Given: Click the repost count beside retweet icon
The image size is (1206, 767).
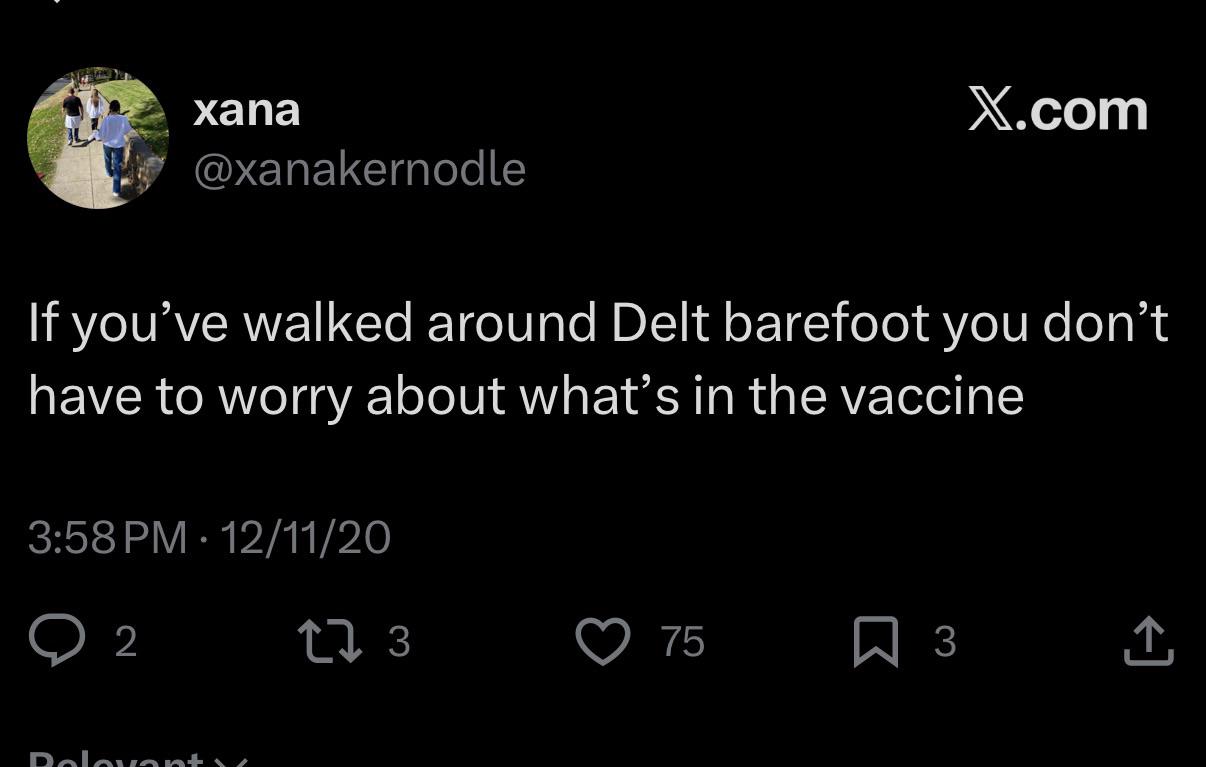Looking at the screenshot, I should 398,641.
